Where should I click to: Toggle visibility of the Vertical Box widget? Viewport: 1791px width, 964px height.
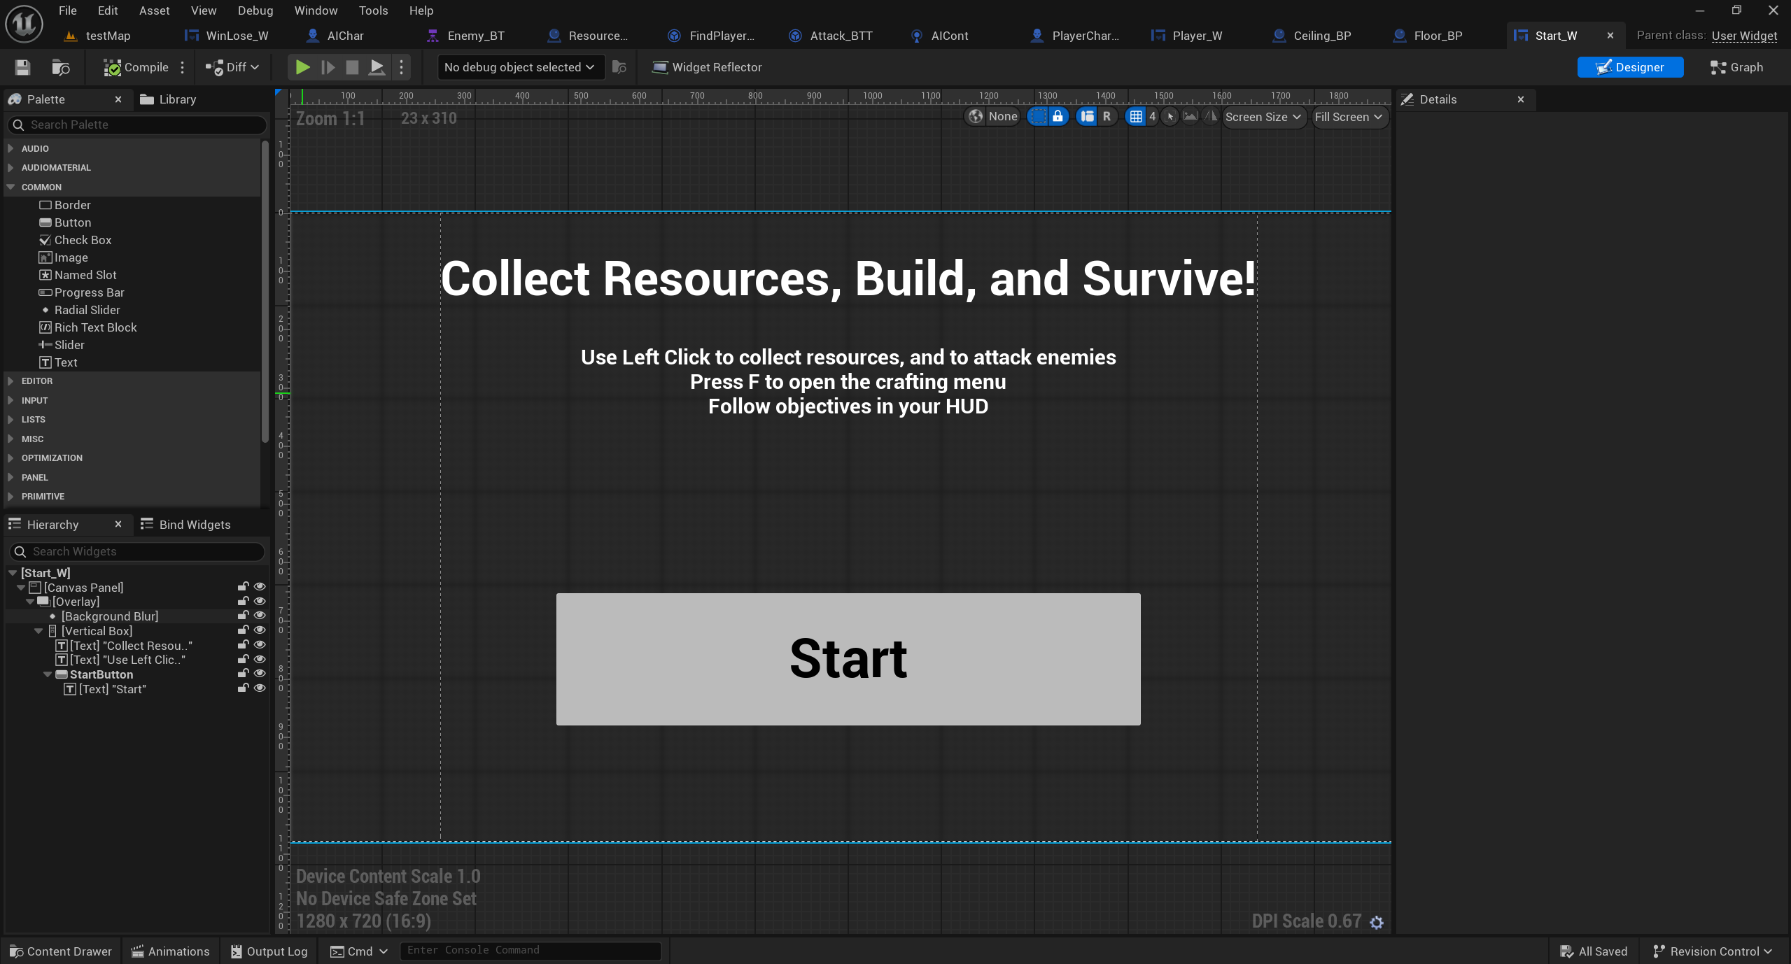tap(260, 631)
